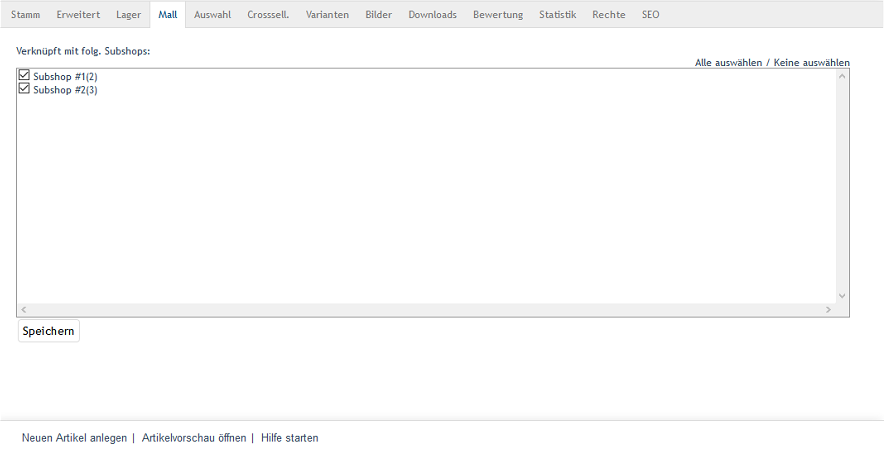Switch to the Stamm tab
Screen dimensions: 884x454
point(25,15)
